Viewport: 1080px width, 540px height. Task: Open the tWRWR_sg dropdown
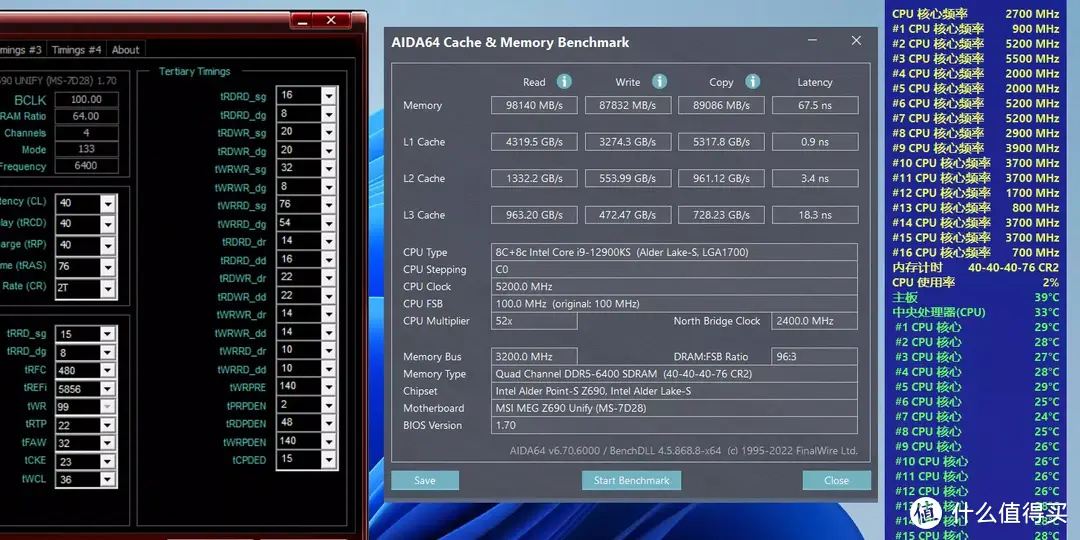(x=329, y=168)
